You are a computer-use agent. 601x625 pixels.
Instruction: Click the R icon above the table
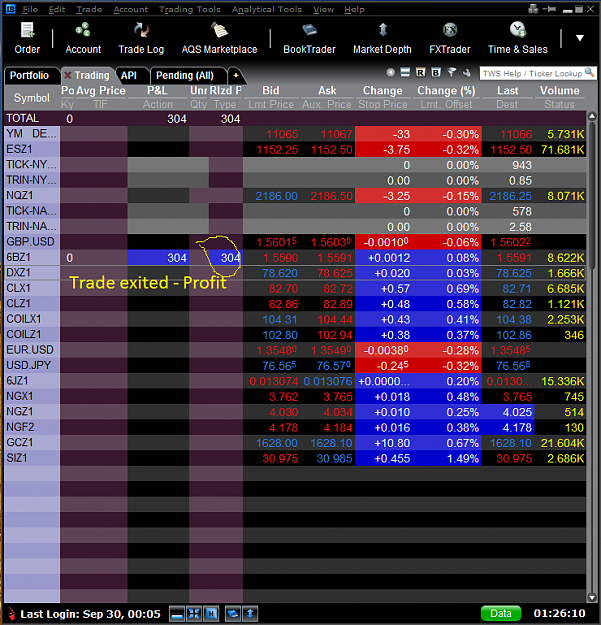pyautogui.click(x=420, y=72)
